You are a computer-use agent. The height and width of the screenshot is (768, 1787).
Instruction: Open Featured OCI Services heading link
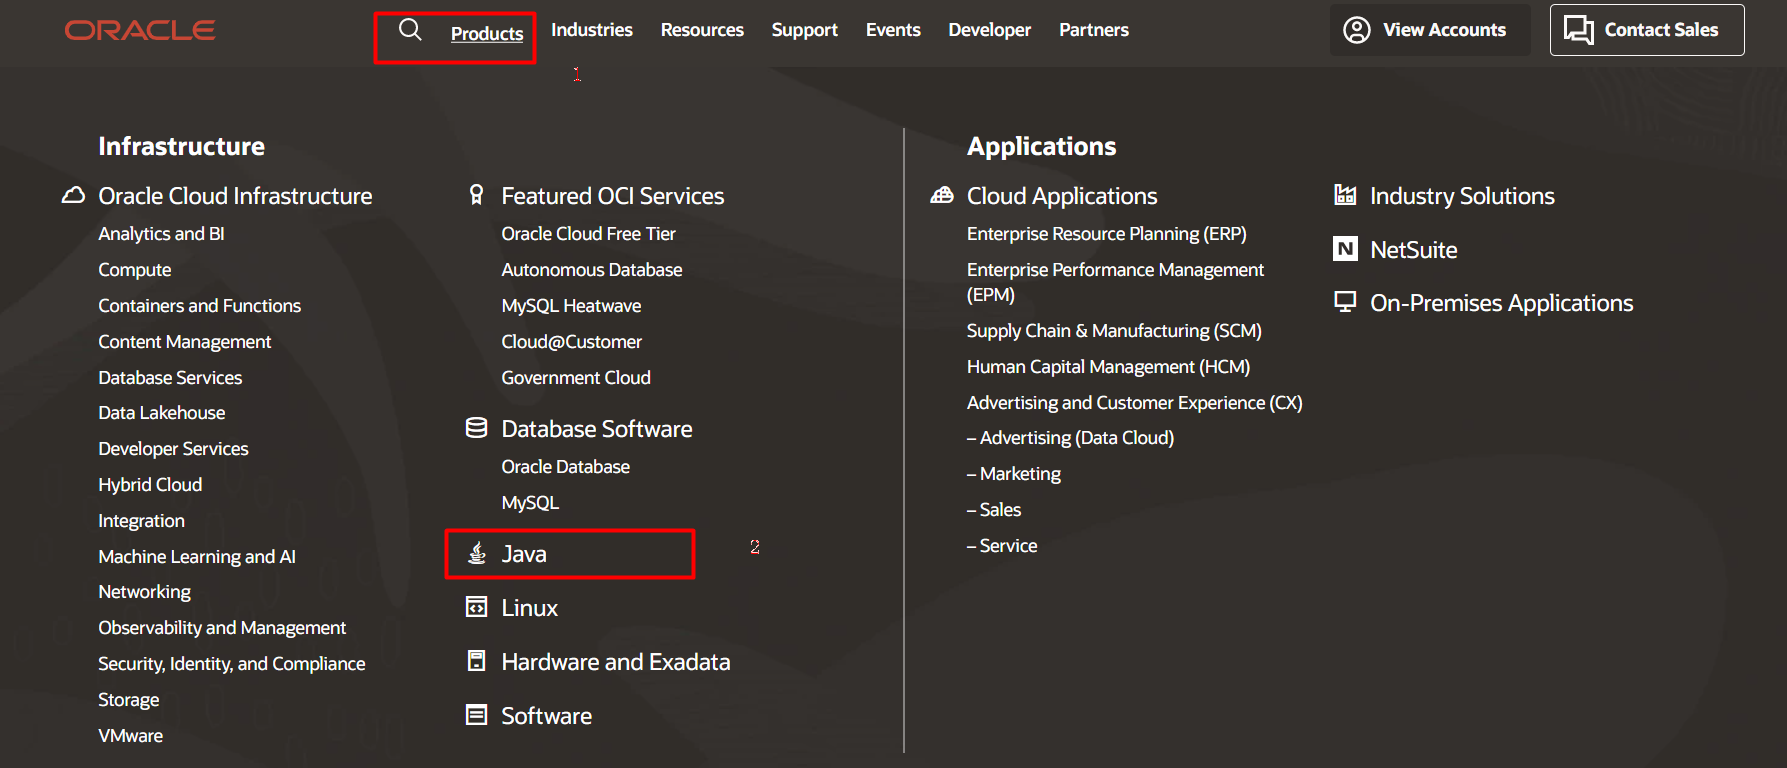(x=613, y=196)
